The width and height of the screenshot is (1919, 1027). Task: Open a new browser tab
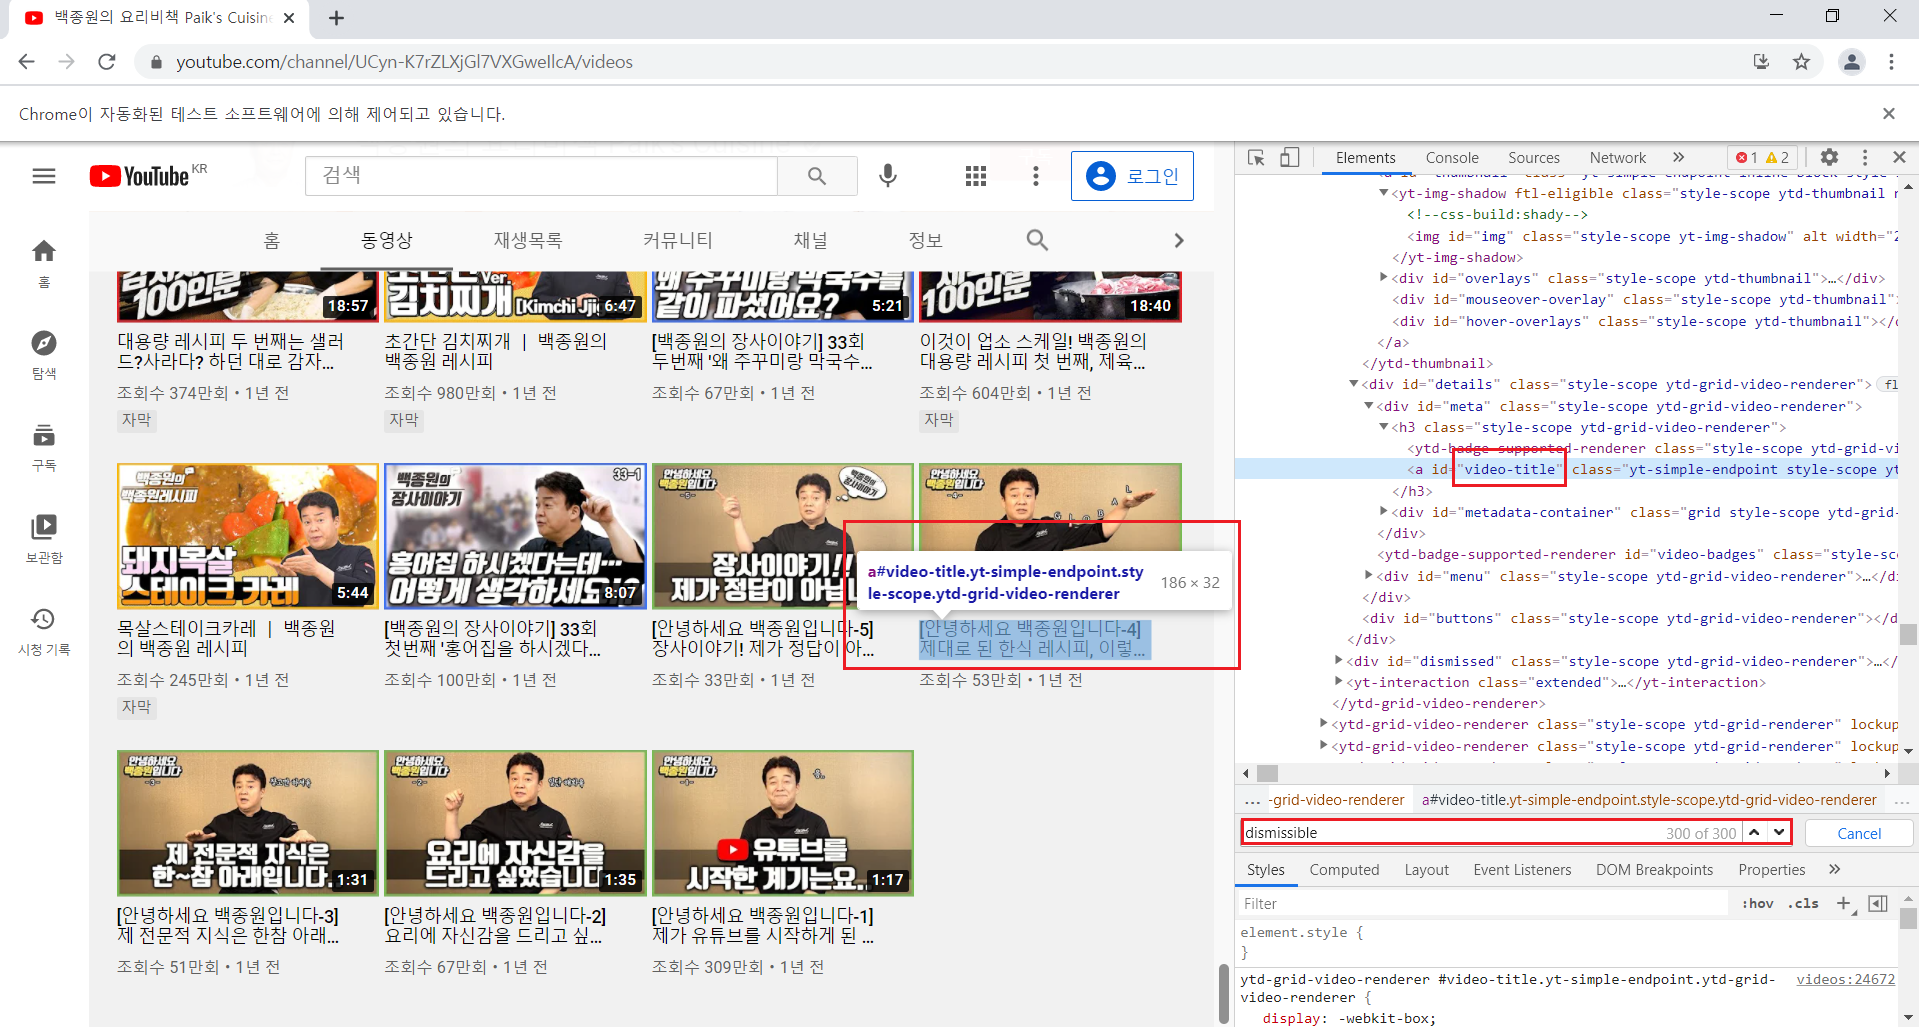[336, 18]
